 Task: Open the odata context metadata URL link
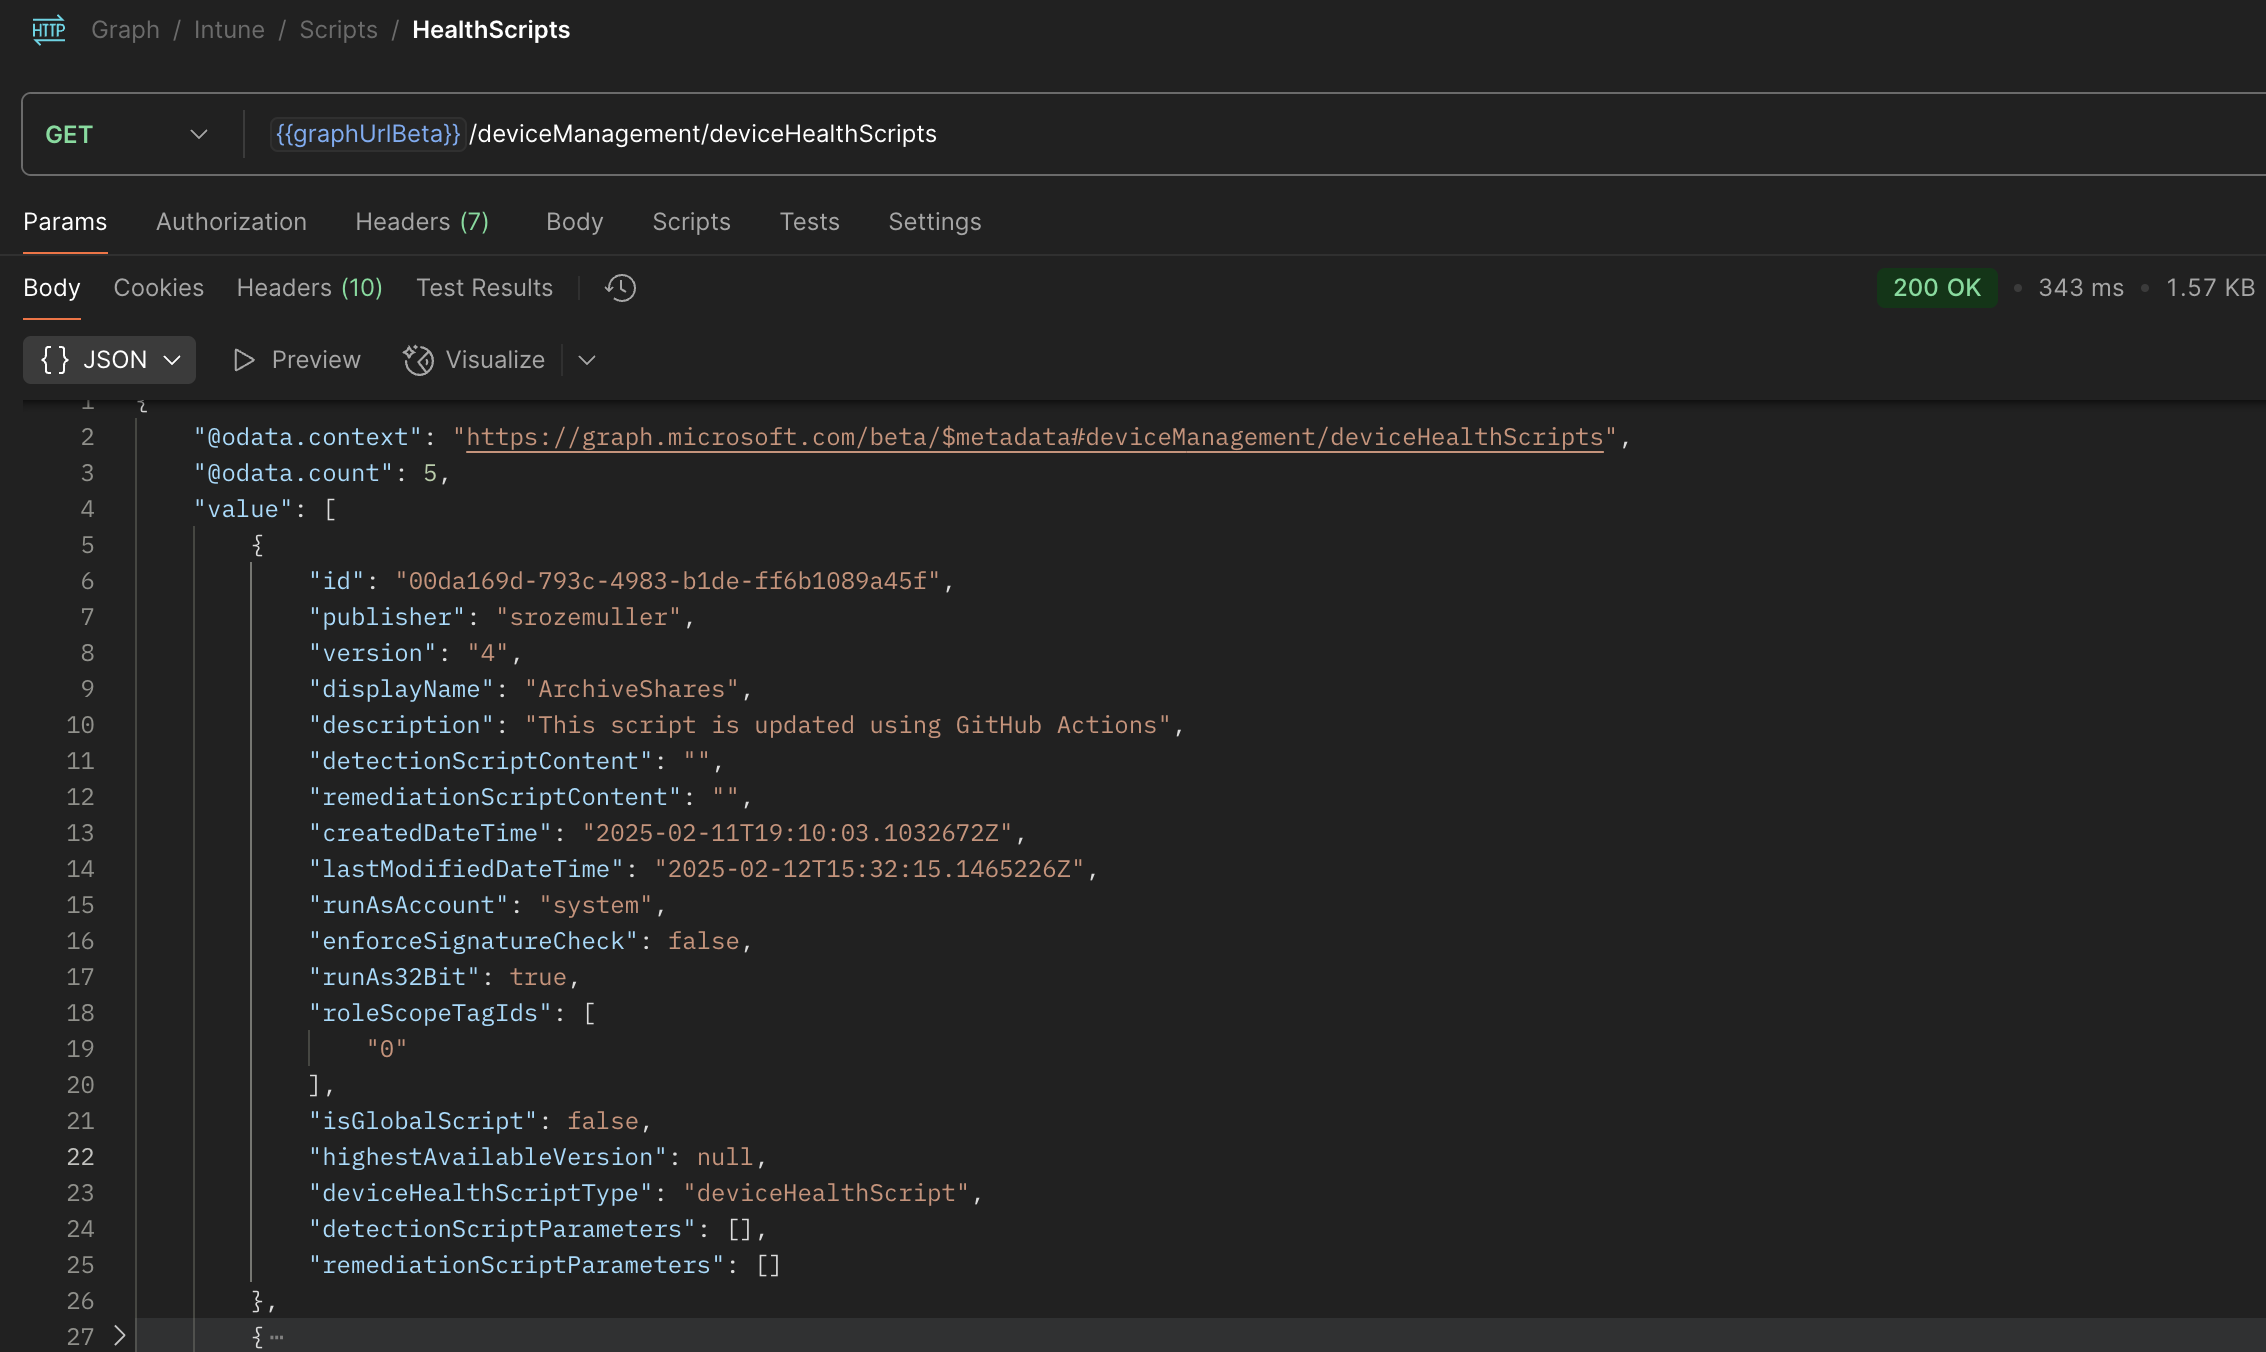[1035, 437]
